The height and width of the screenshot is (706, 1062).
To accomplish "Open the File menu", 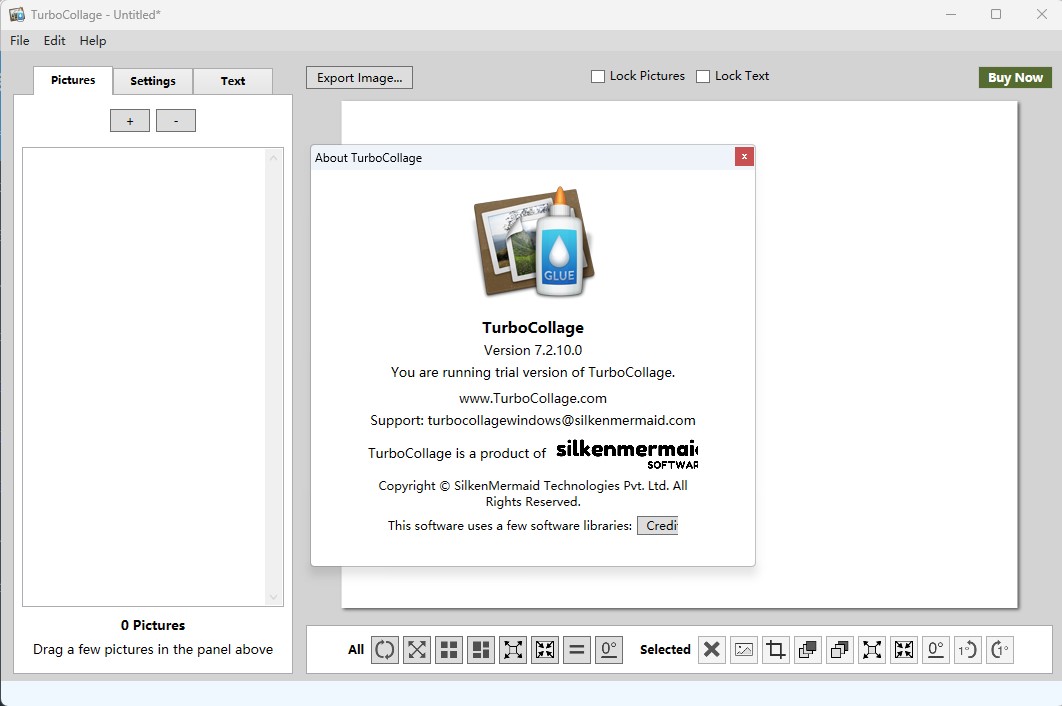I will click(20, 41).
